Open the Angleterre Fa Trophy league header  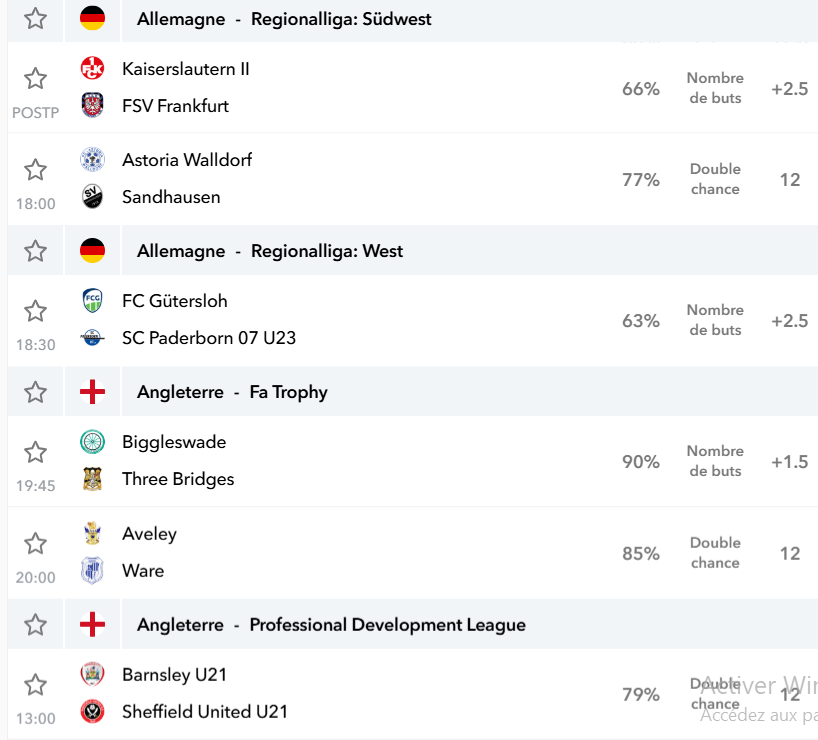pos(232,392)
